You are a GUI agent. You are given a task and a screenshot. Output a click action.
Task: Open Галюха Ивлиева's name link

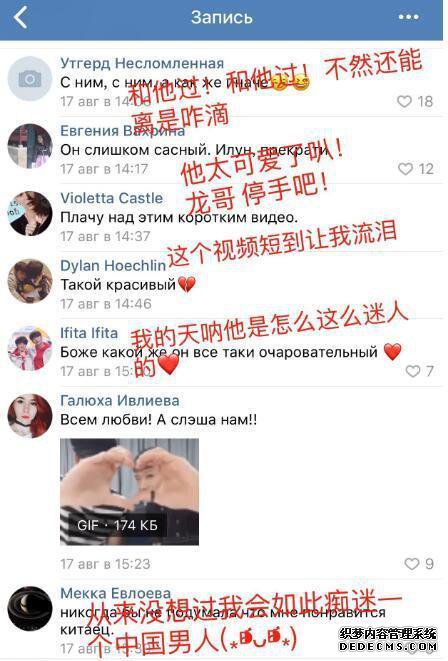pyautogui.click(x=120, y=400)
